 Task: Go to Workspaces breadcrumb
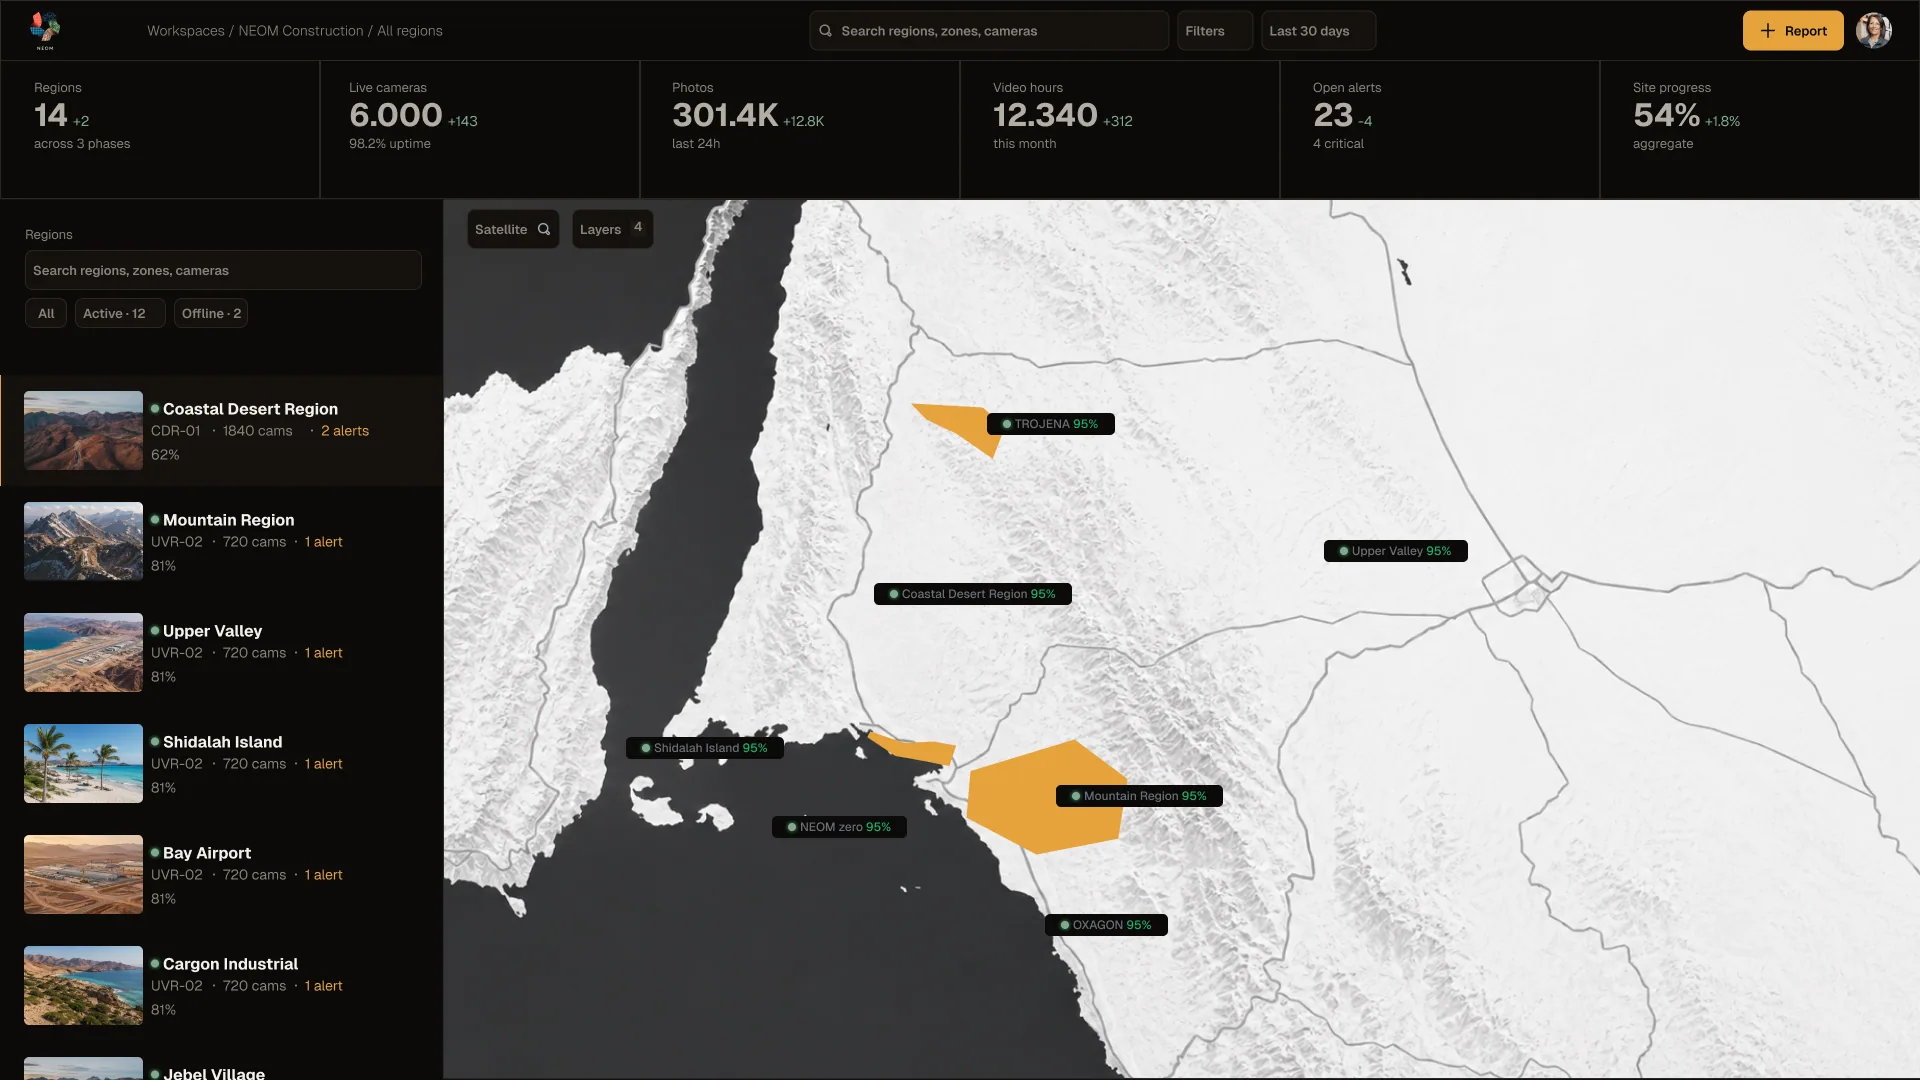(186, 31)
